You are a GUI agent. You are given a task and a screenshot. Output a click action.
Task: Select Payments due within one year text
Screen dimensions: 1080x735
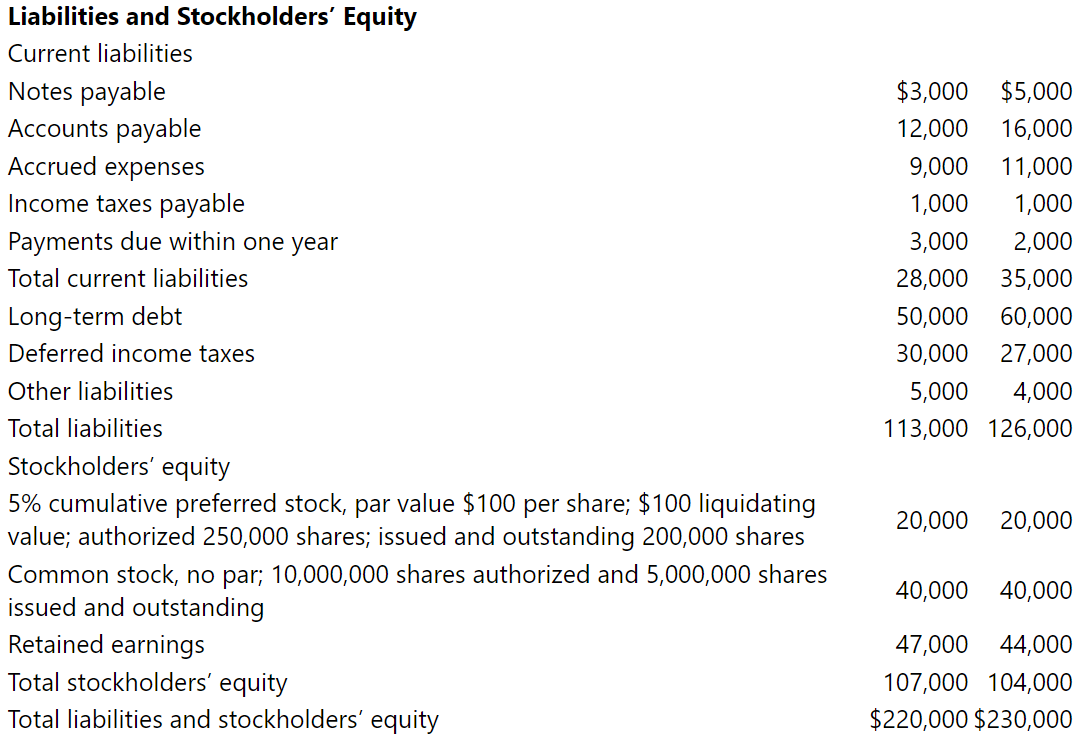pos(173,242)
